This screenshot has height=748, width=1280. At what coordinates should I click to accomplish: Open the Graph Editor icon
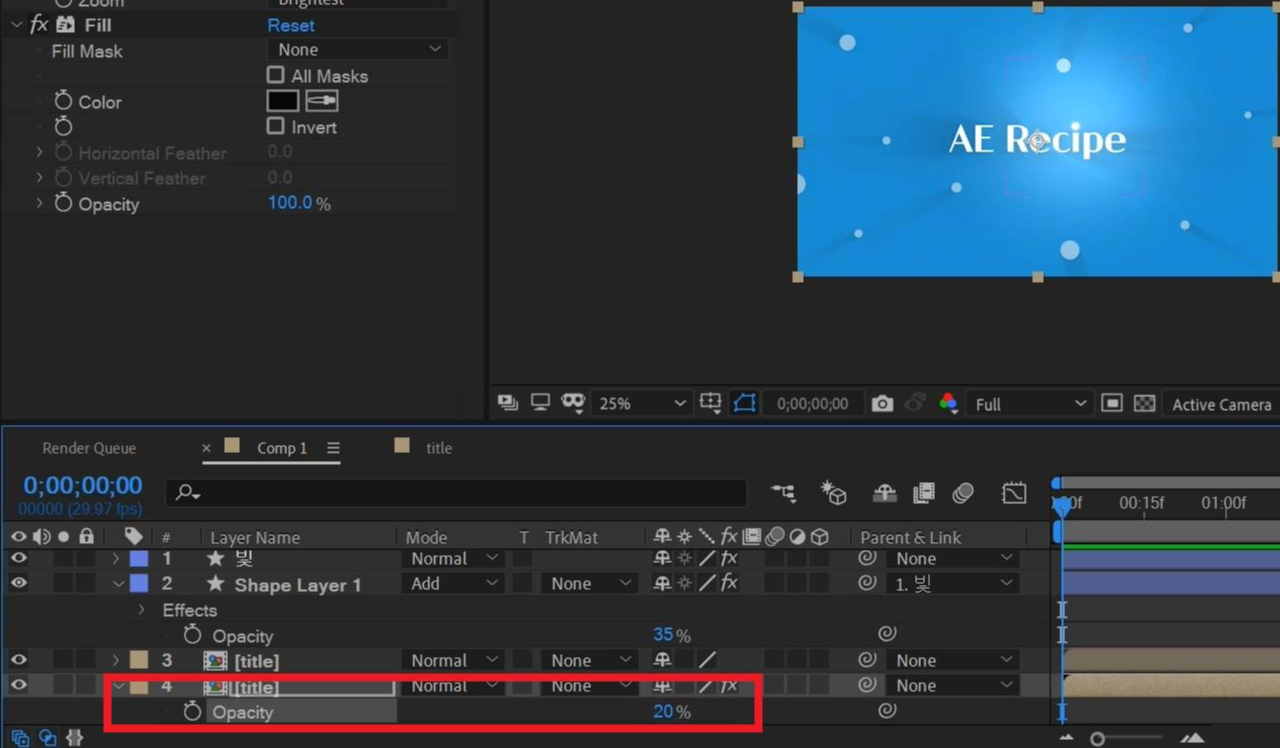coord(1014,492)
